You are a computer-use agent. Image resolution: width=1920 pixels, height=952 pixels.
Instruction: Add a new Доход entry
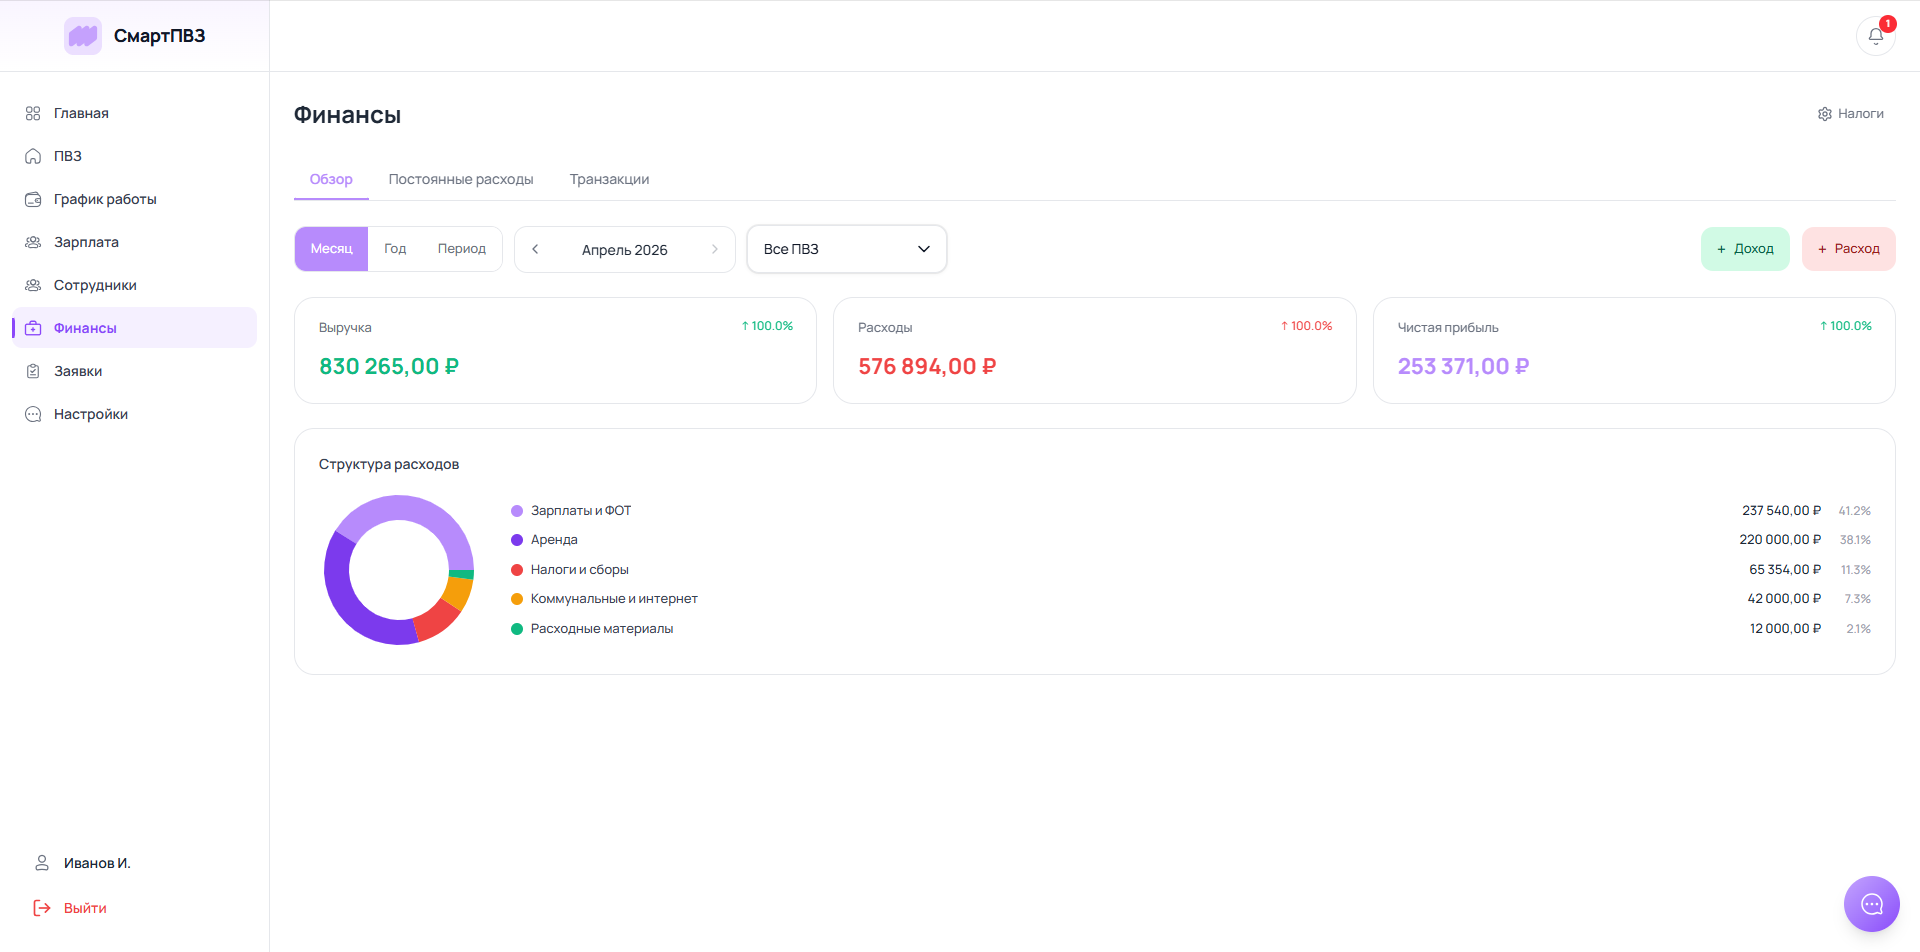(x=1745, y=249)
